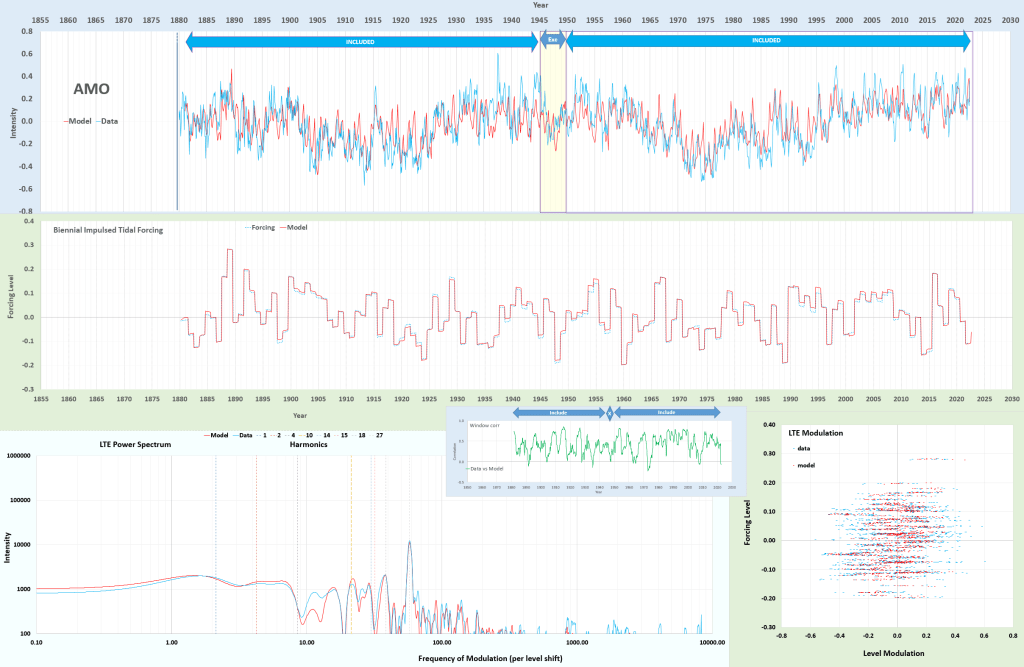Screen dimensions: 1024x667
Task: Click the left INCLUDED arrow banner
Action: (359, 41)
